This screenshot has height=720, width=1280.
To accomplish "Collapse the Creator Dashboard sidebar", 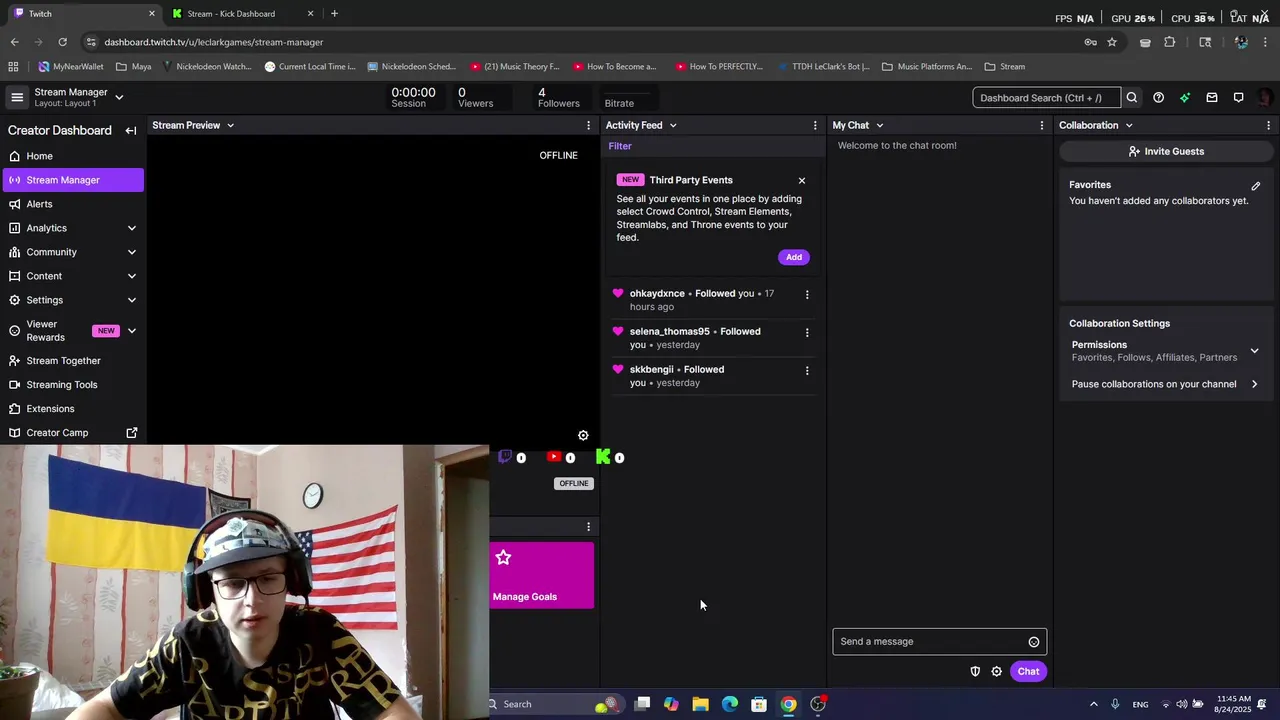I will (x=131, y=130).
